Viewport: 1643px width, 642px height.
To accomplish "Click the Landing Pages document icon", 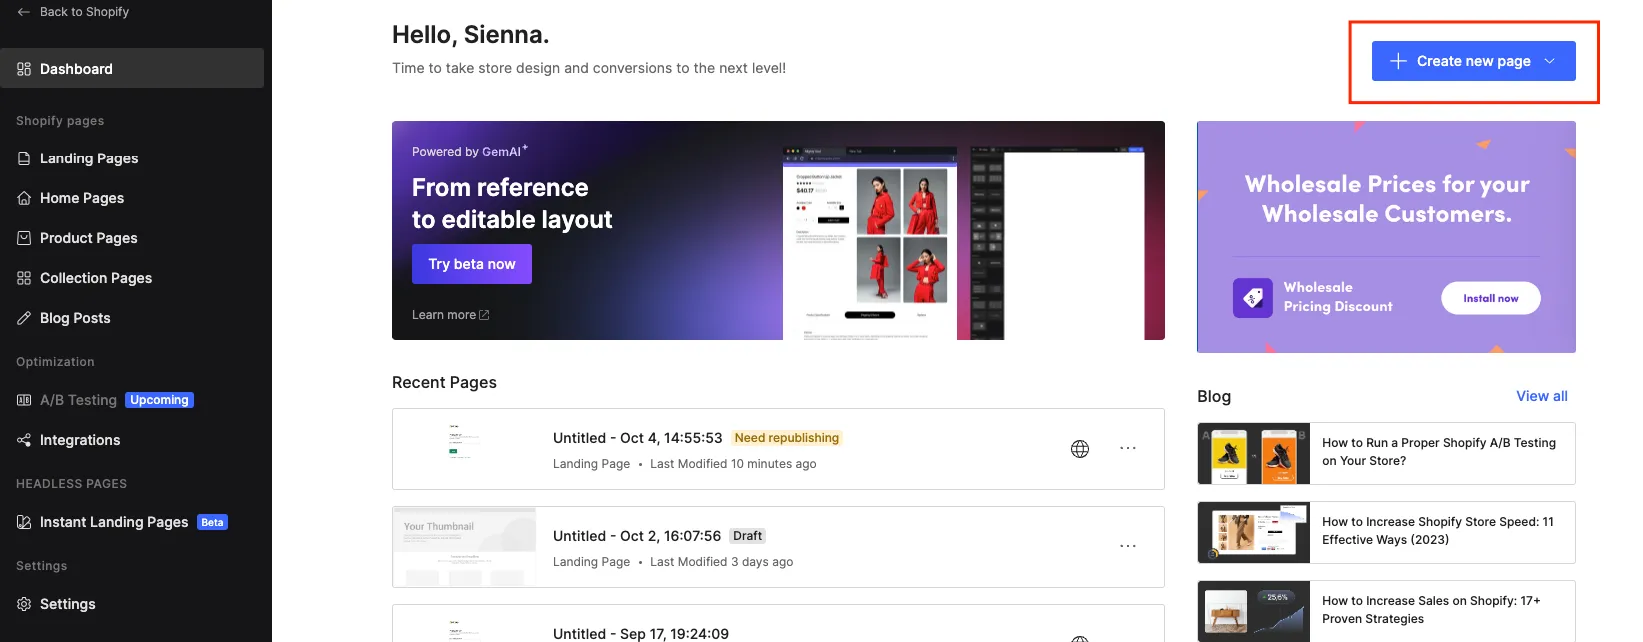I will tap(24, 158).
